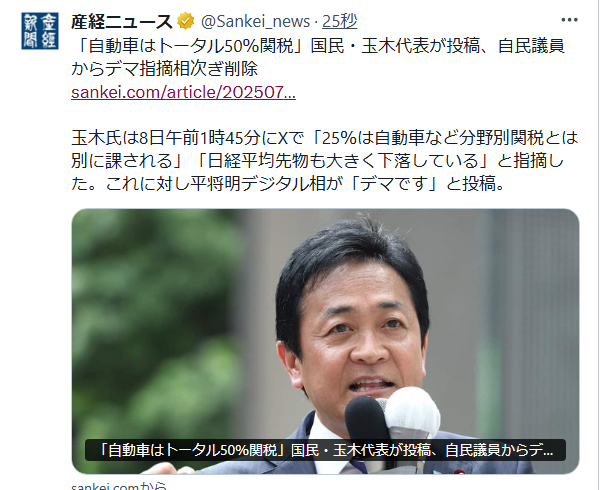The image size is (600, 490).
Task: Click the black caption overlay on preview card
Action: (325, 450)
